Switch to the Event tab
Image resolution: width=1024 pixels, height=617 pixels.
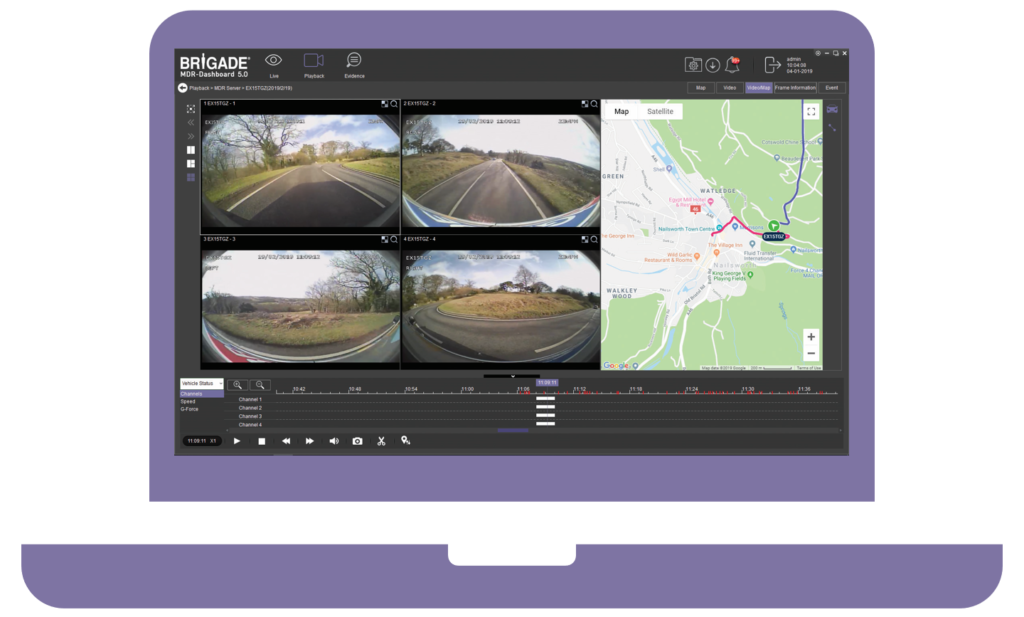831,87
